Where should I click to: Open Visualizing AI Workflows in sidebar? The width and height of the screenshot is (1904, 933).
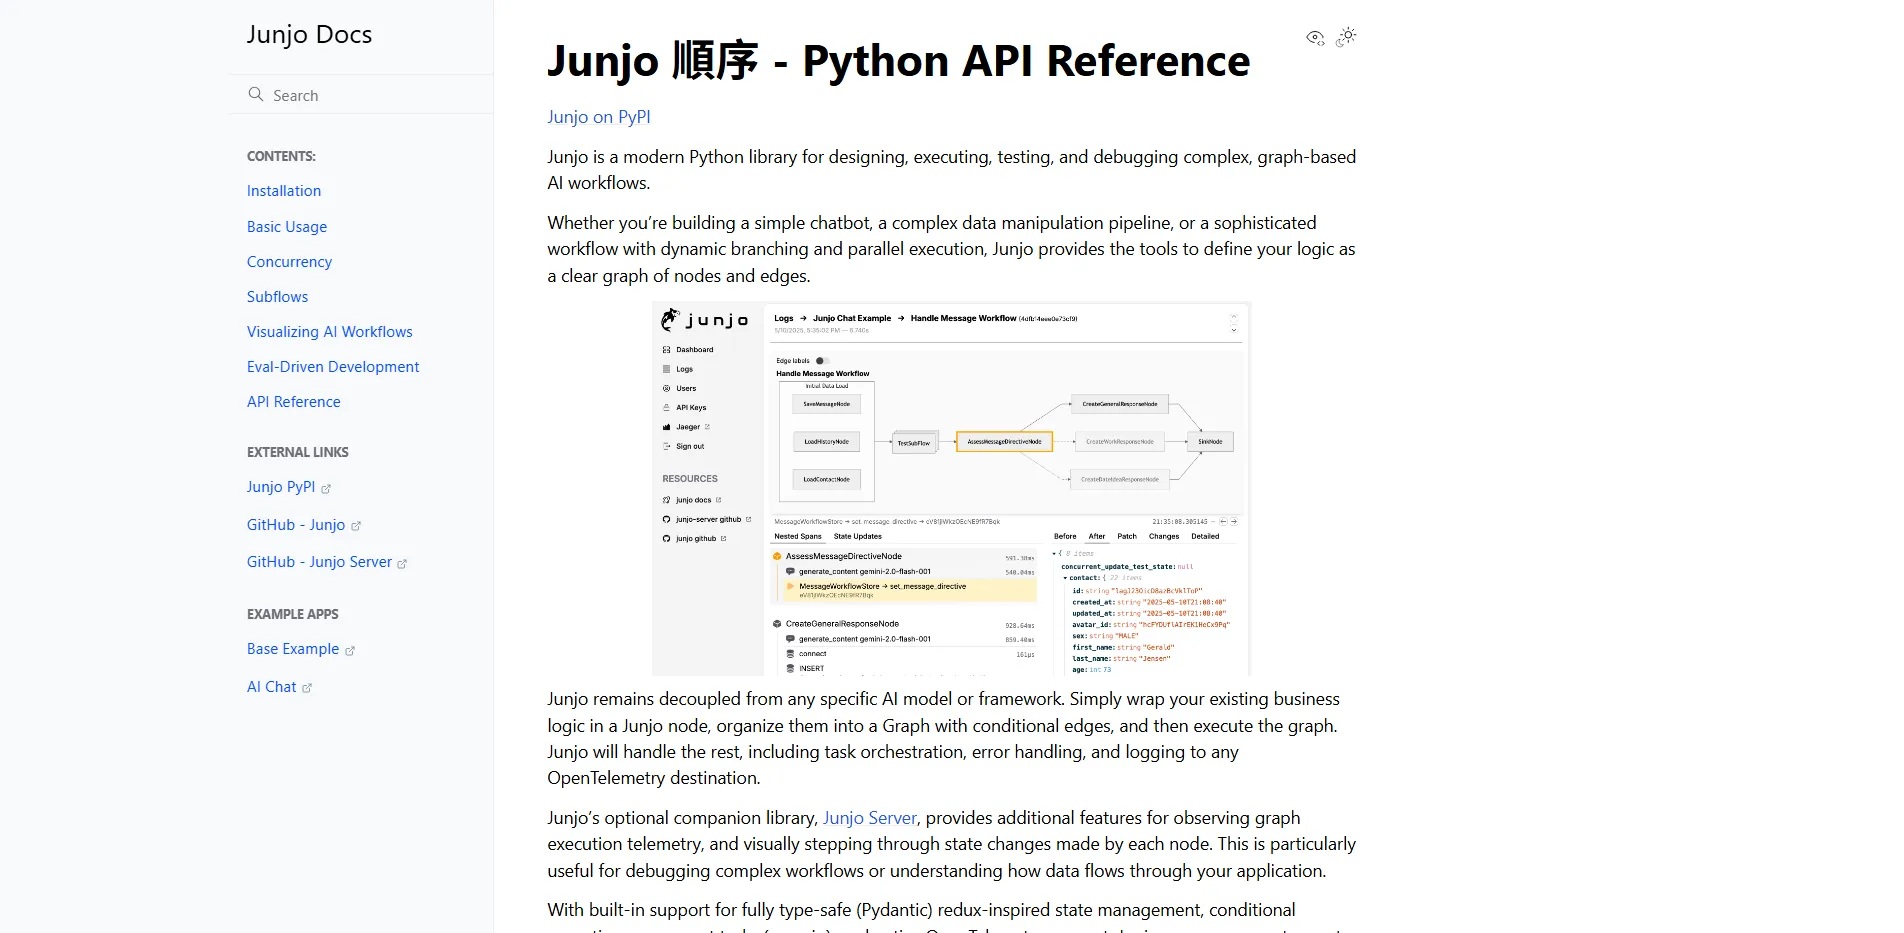coord(329,332)
